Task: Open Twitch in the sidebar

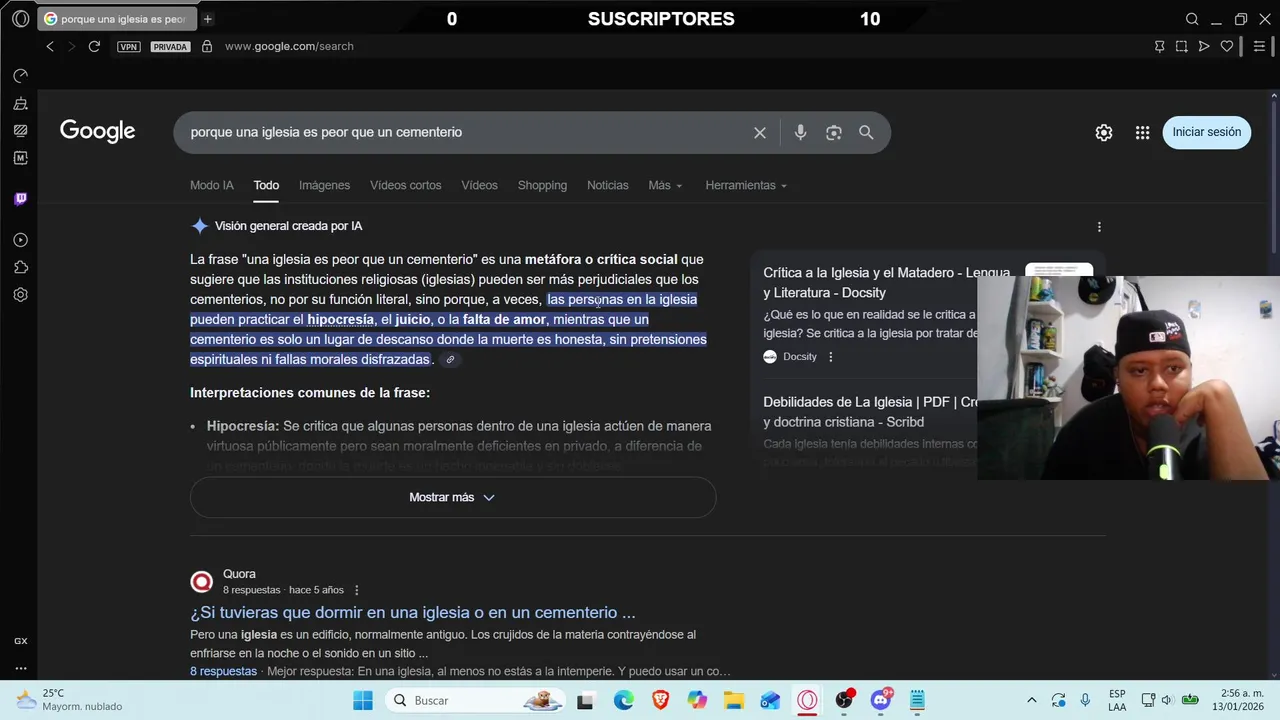Action: pos(20,199)
